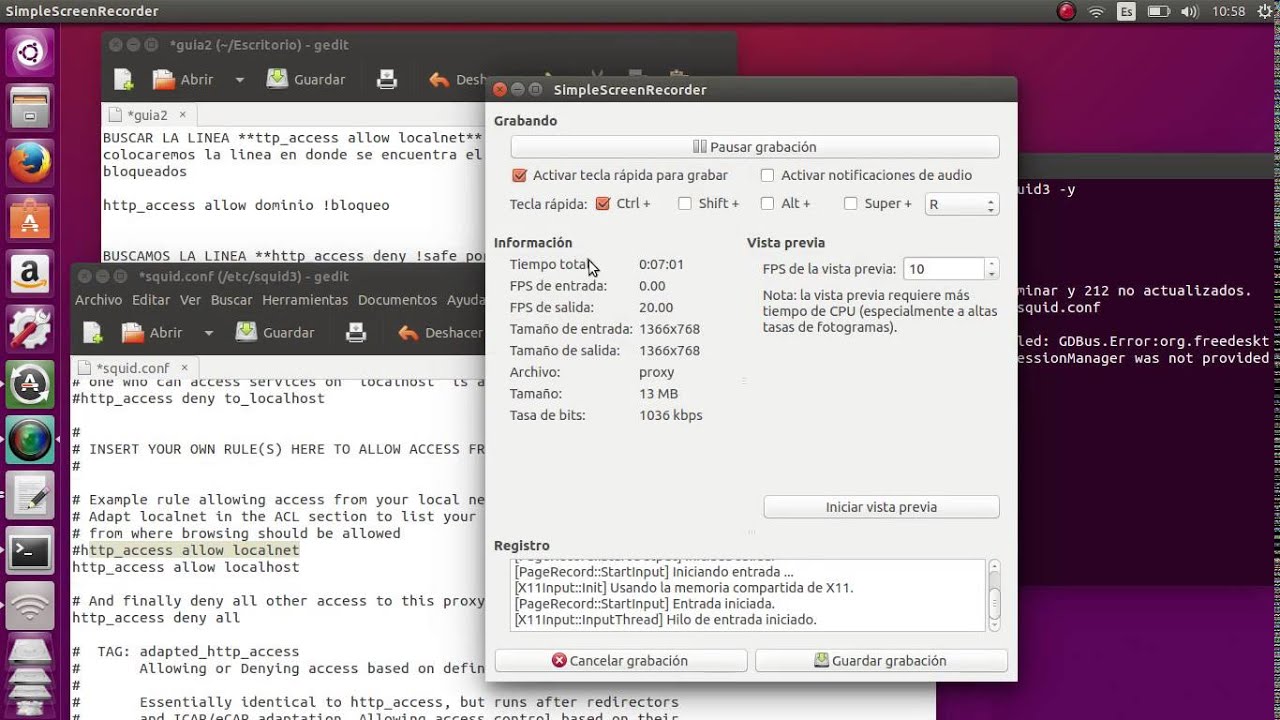Open the battery indicator menu
The image size is (1280, 720).
pos(1158,12)
